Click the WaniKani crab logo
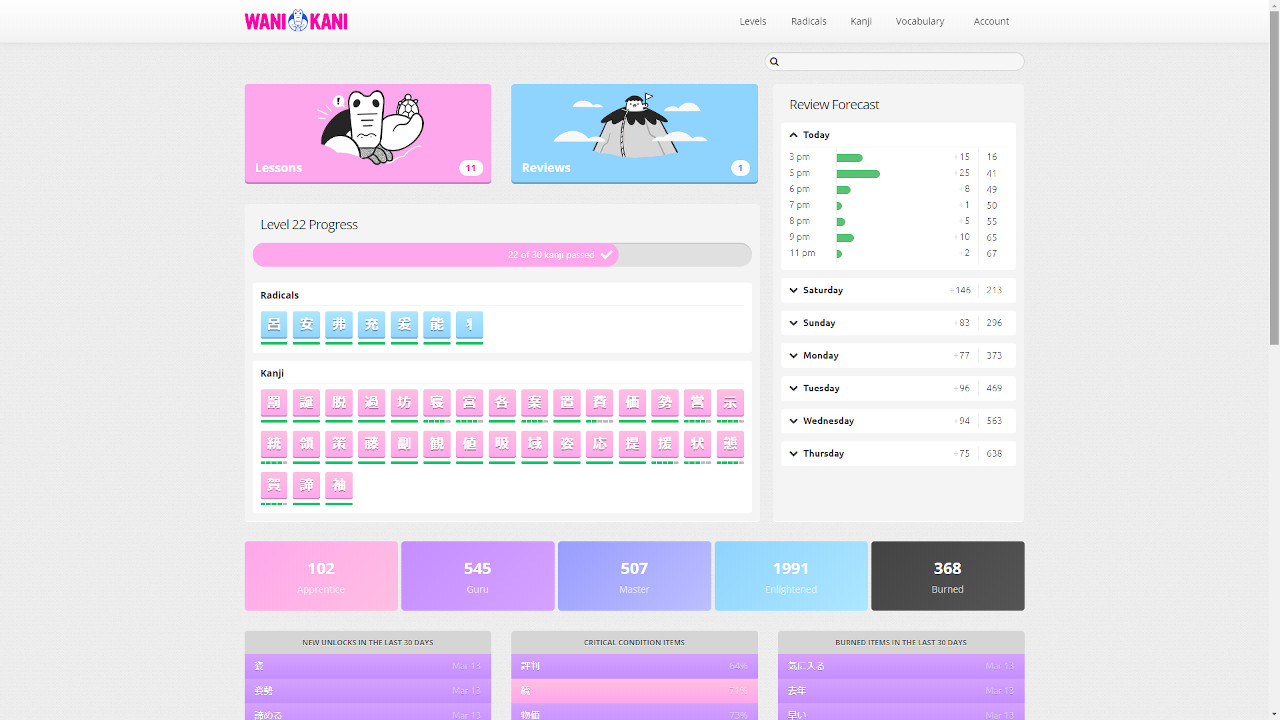1280x720 pixels. (296, 20)
